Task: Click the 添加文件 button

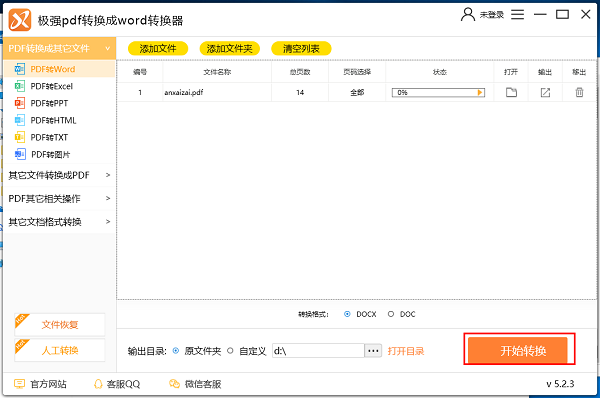Action: (158, 49)
